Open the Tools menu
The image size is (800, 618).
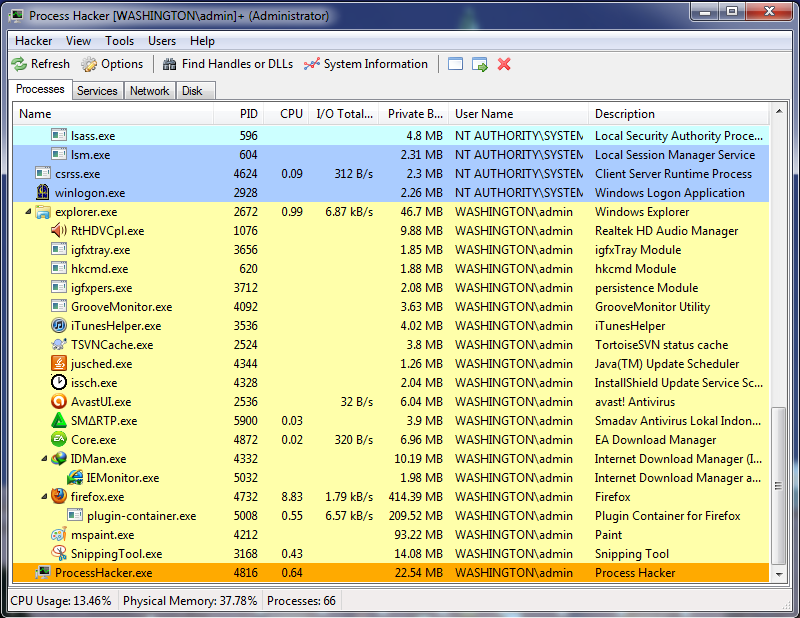[119, 41]
